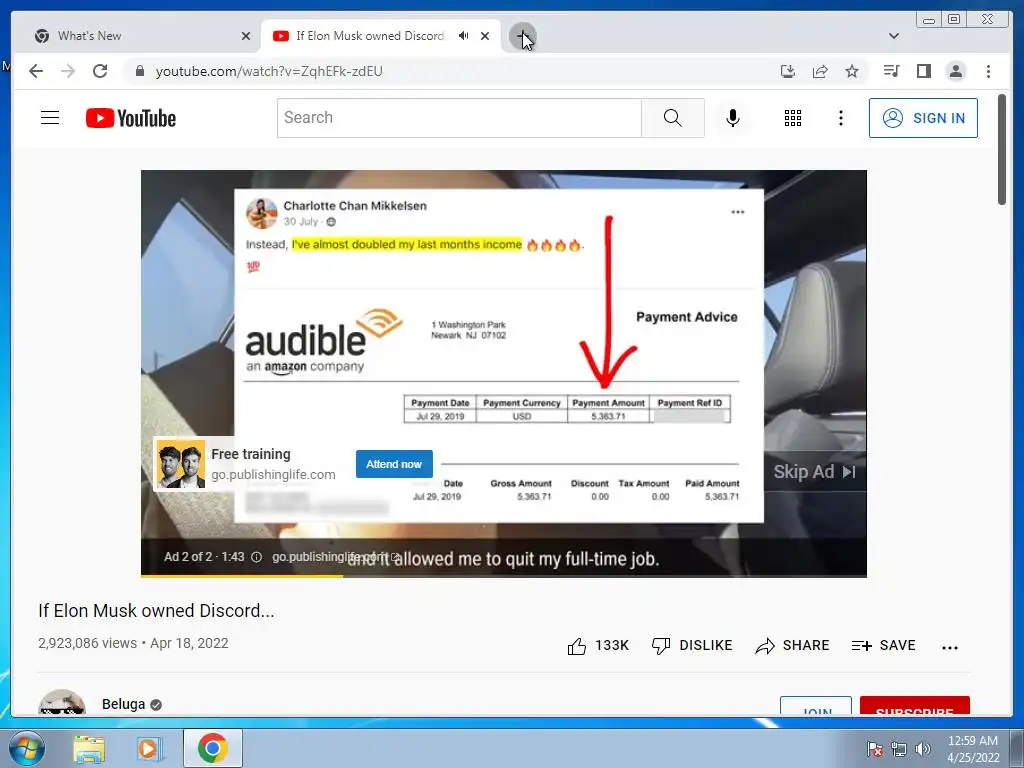Like the video with thumbs up 133K
The image size is (1024, 768).
598,646
